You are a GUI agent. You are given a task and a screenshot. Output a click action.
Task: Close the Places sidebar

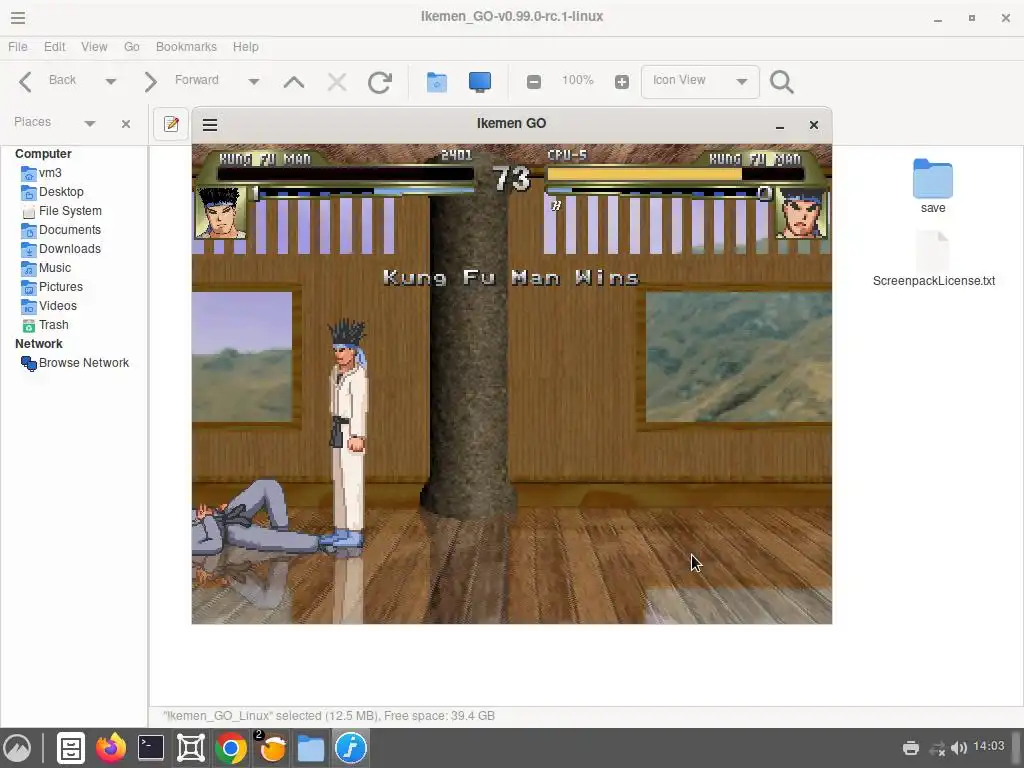[126, 124]
